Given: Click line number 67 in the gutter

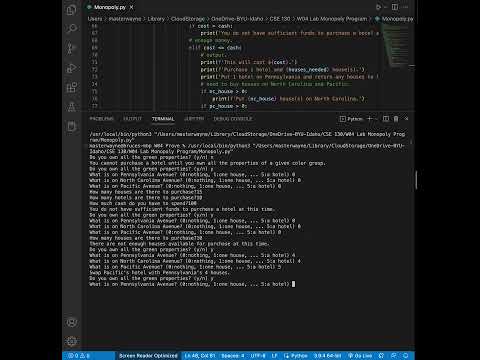Looking at the screenshot, I should coord(95,33).
